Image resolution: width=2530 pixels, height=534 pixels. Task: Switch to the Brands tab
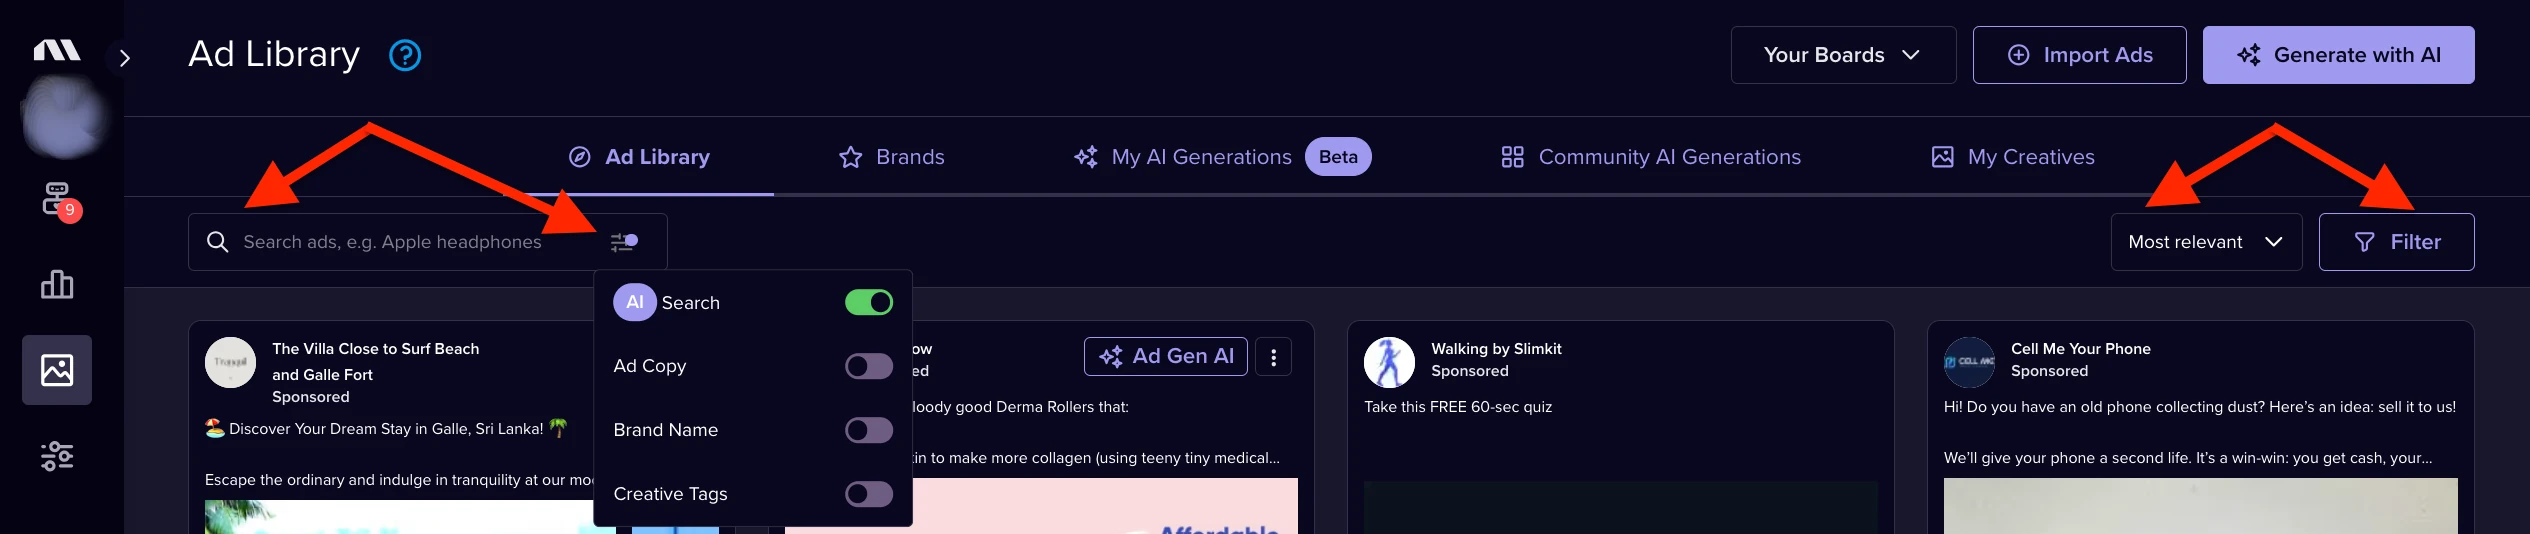[891, 157]
